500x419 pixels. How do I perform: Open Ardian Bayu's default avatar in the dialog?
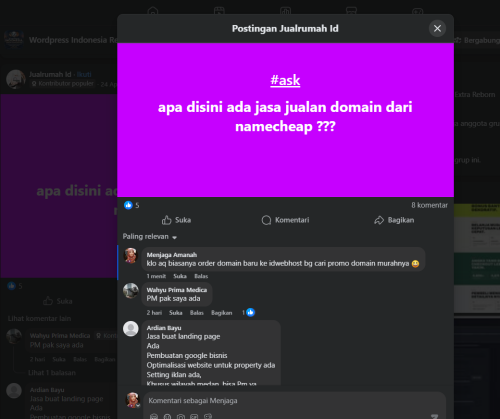pos(131,329)
